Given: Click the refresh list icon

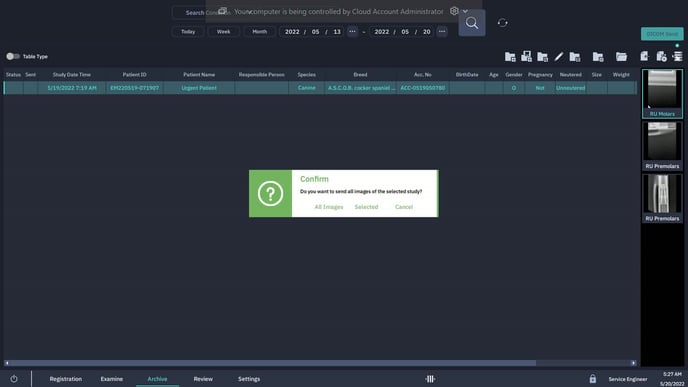Looking at the screenshot, I should (502, 23).
